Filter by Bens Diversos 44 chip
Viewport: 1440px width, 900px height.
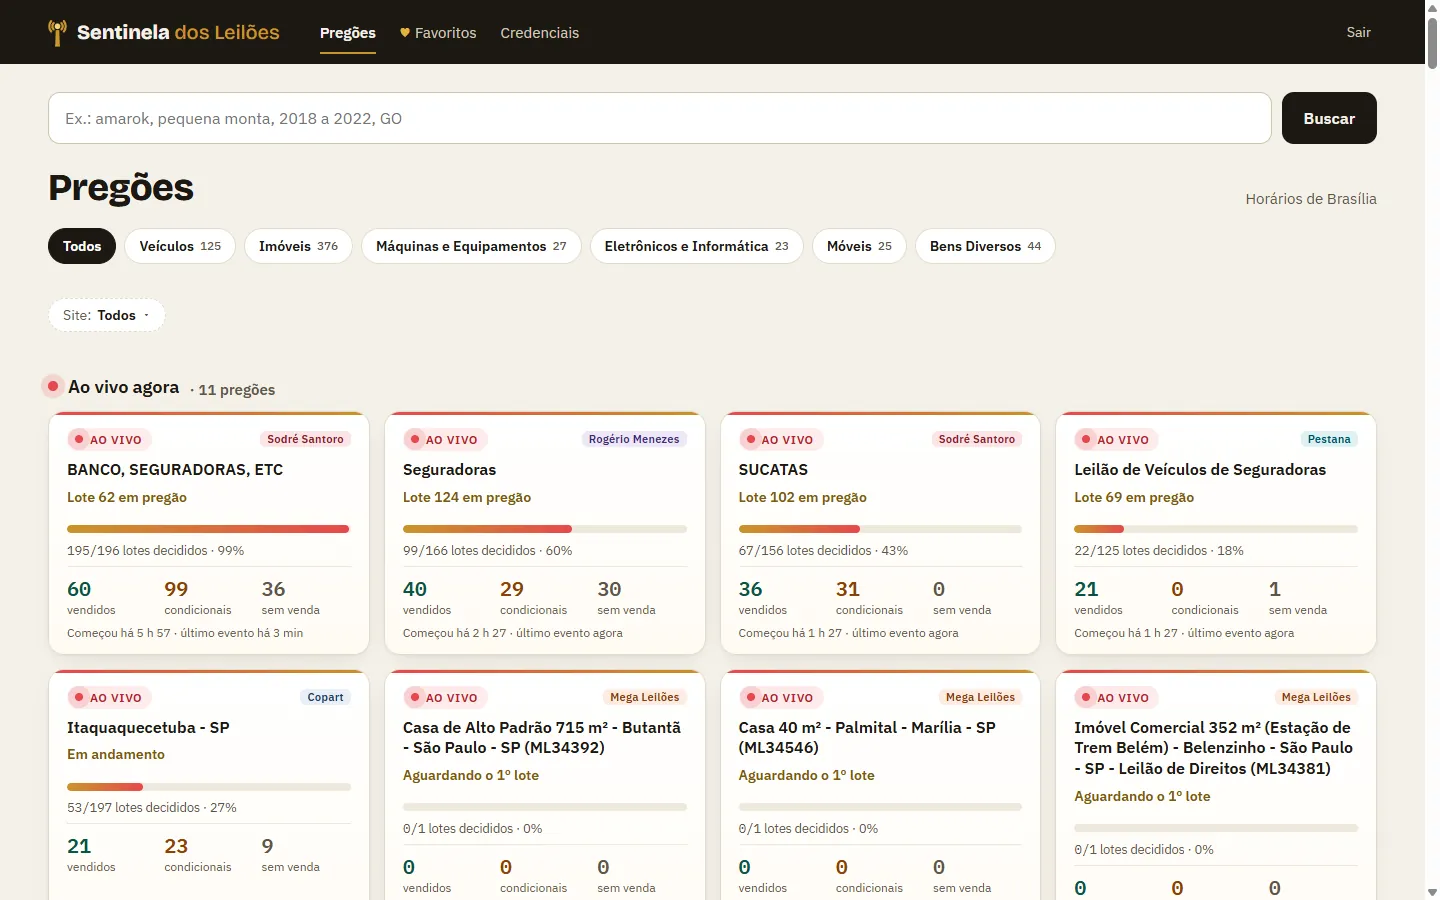pos(985,246)
